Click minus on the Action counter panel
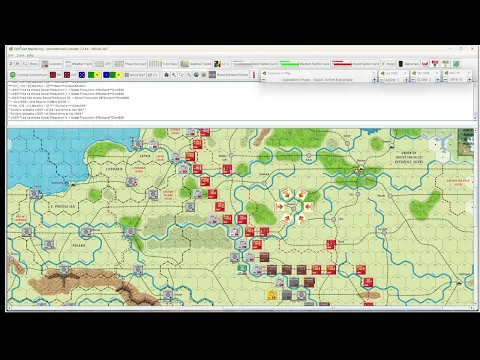Image resolution: width=480 pixels, height=360 pixels. pos(382,80)
